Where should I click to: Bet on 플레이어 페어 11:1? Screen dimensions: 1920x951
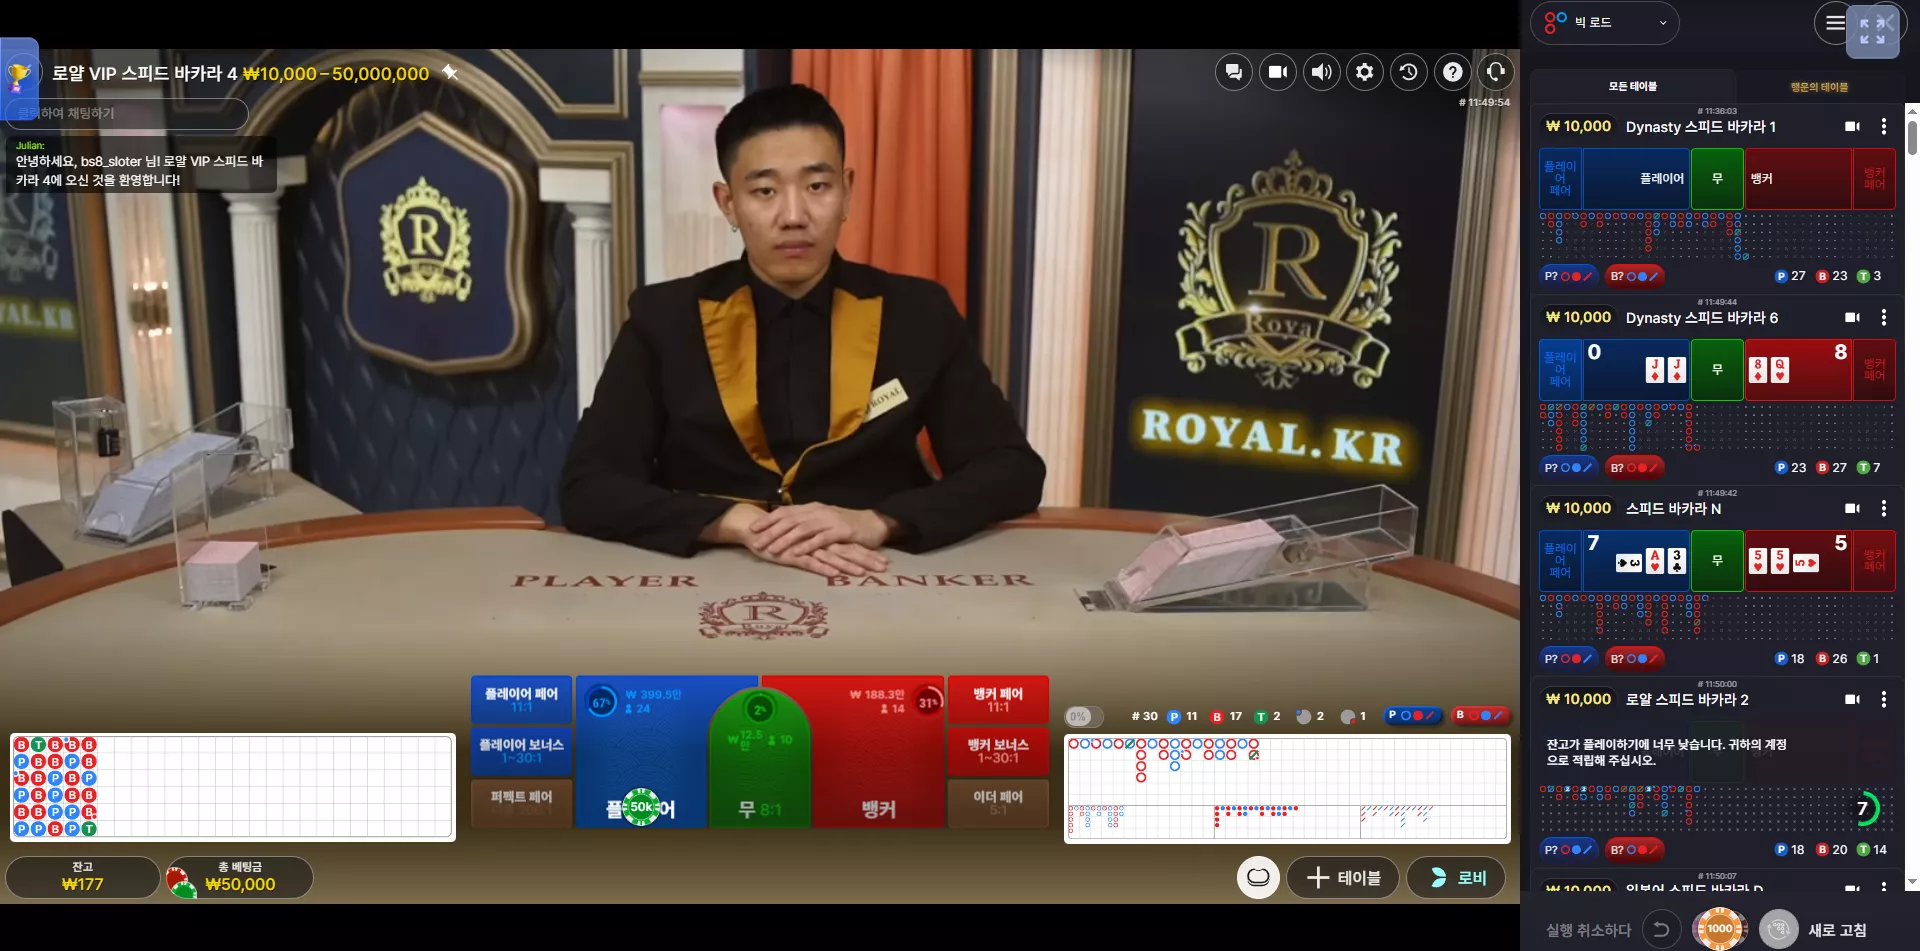[x=521, y=700]
